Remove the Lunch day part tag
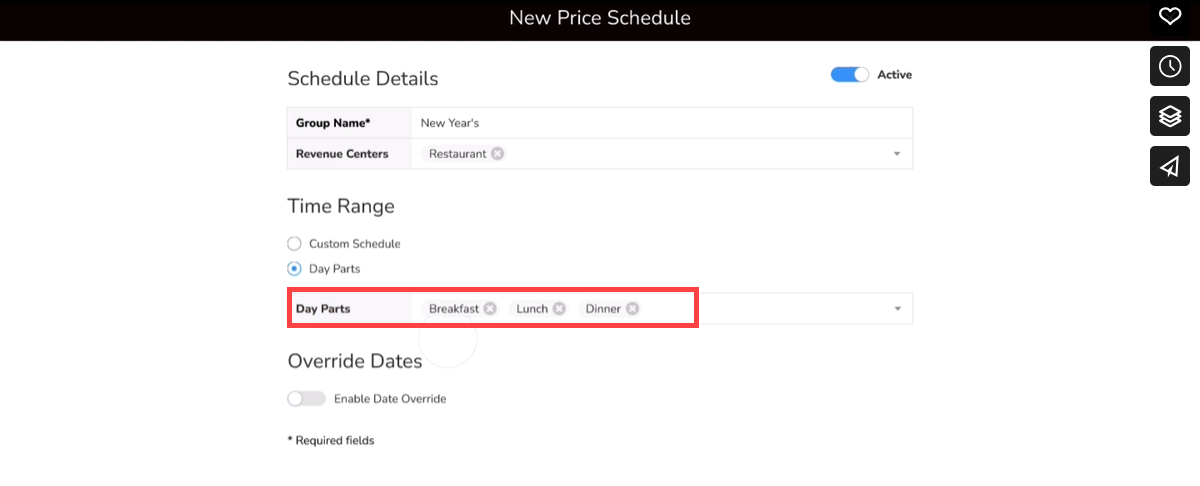1200x486 pixels. coord(559,309)
